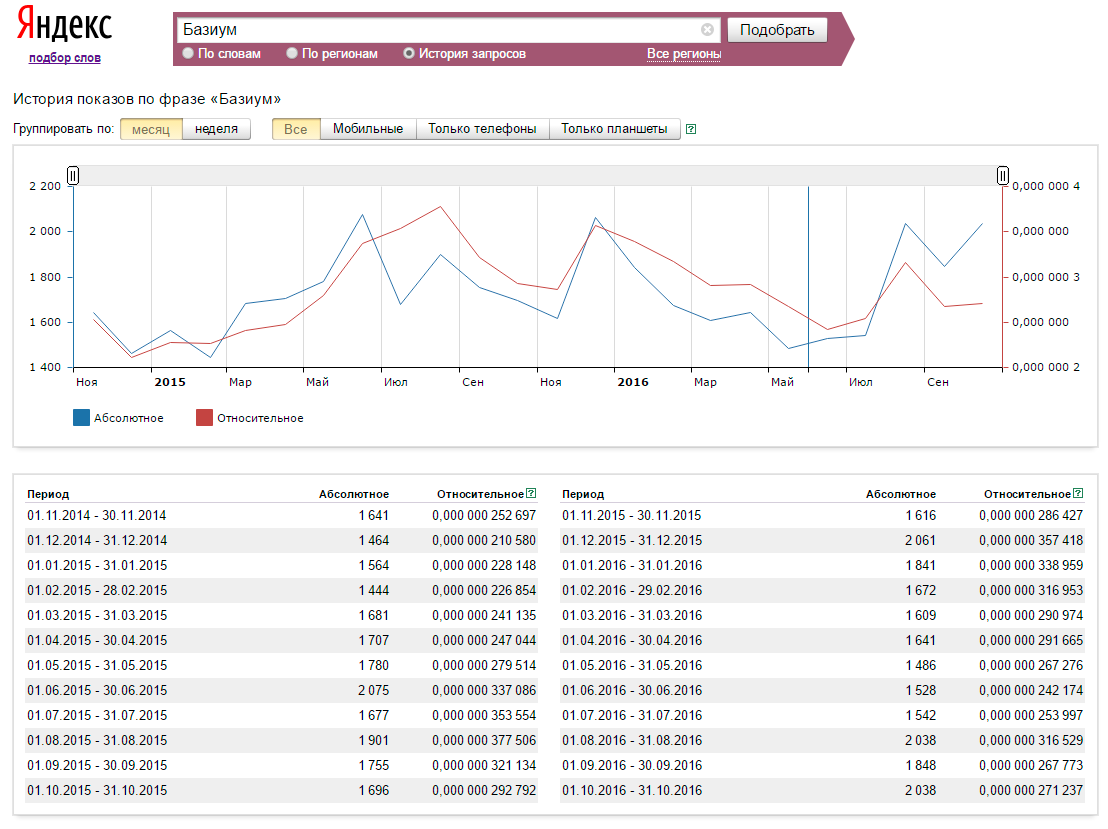This screenshot has height=829, width=1108.
Task: Click the period 01.05.2016 - 31.05.2016
Action: coord(632,666)
